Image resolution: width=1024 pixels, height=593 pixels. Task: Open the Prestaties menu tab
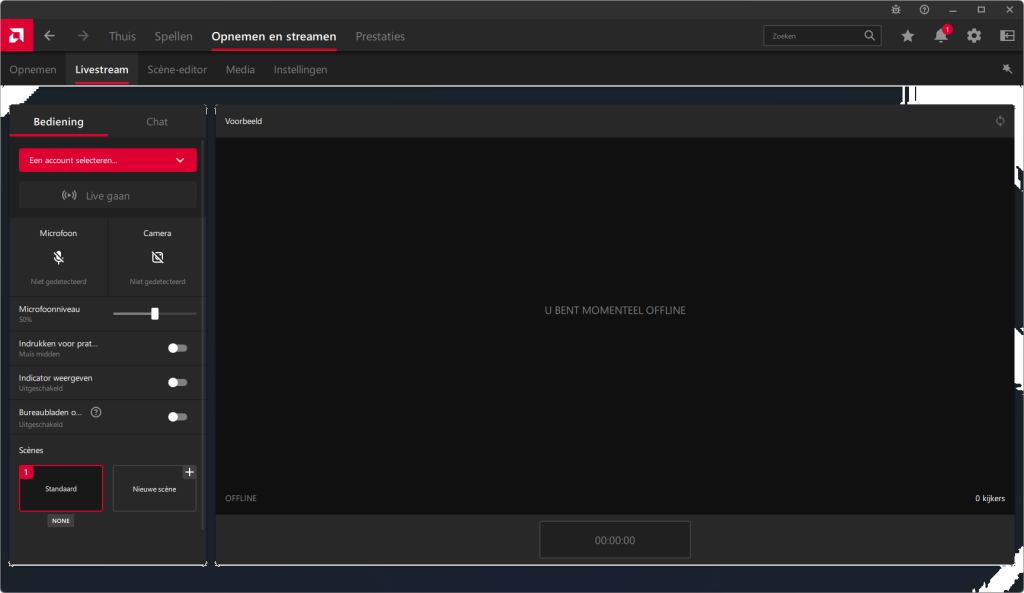tap(380, 36)
